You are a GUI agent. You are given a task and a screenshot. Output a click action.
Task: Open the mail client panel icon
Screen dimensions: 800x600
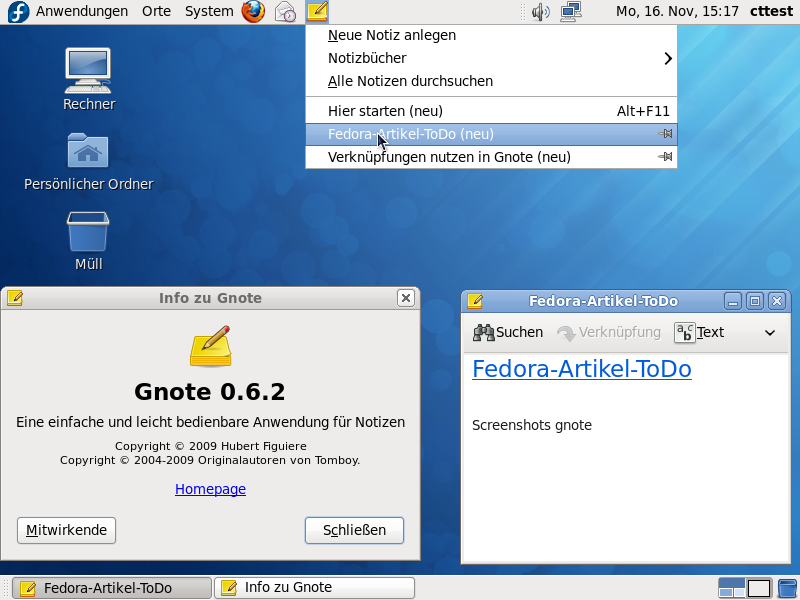(x=286, y=12)
